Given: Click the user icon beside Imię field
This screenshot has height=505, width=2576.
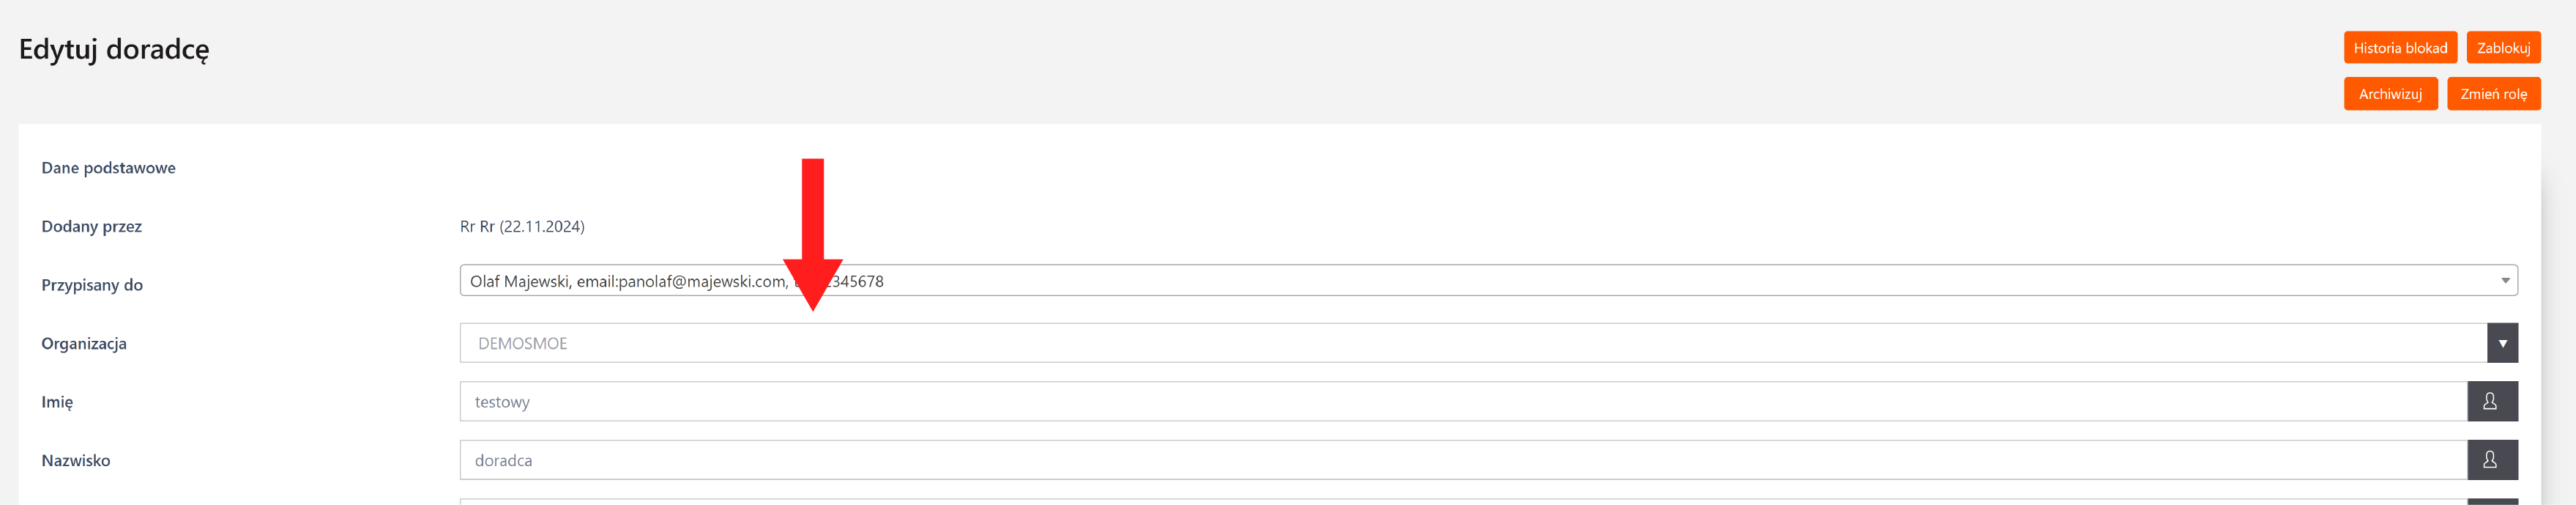Looking at the screenshot, I should [x=2491, y=401].
